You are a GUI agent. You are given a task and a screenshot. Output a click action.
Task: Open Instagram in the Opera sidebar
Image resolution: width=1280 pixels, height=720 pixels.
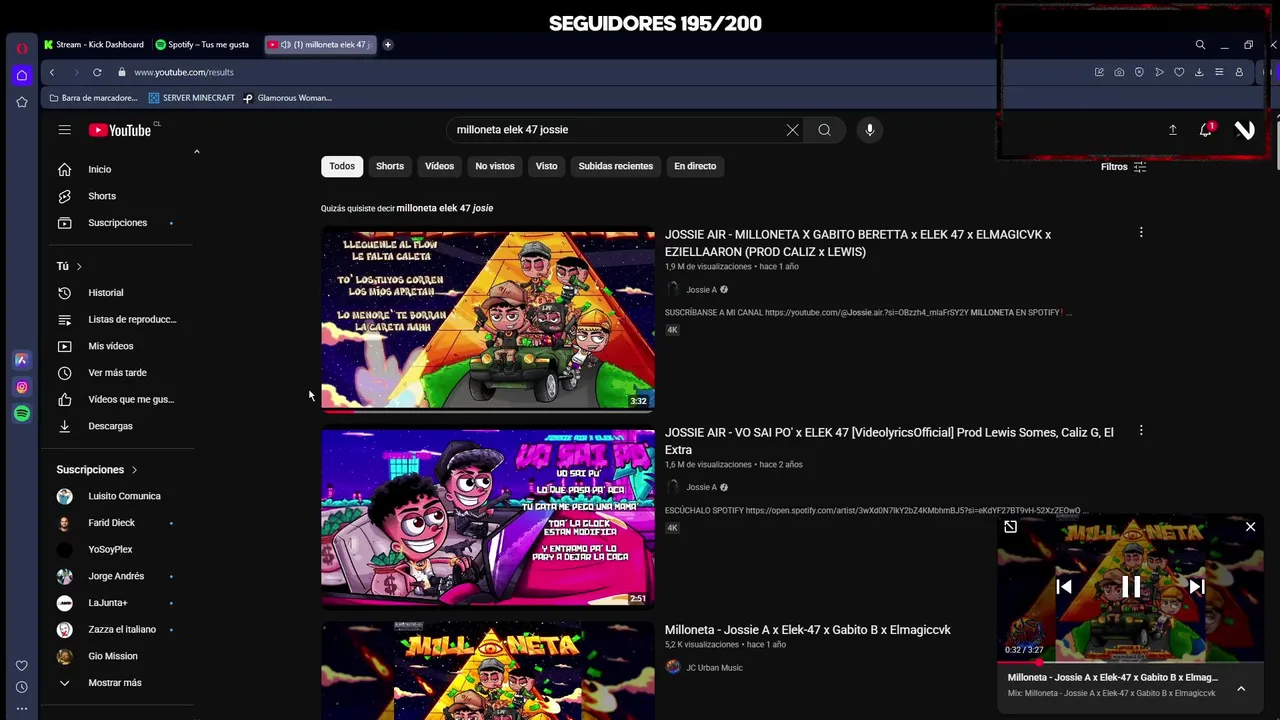pos(22,387)
